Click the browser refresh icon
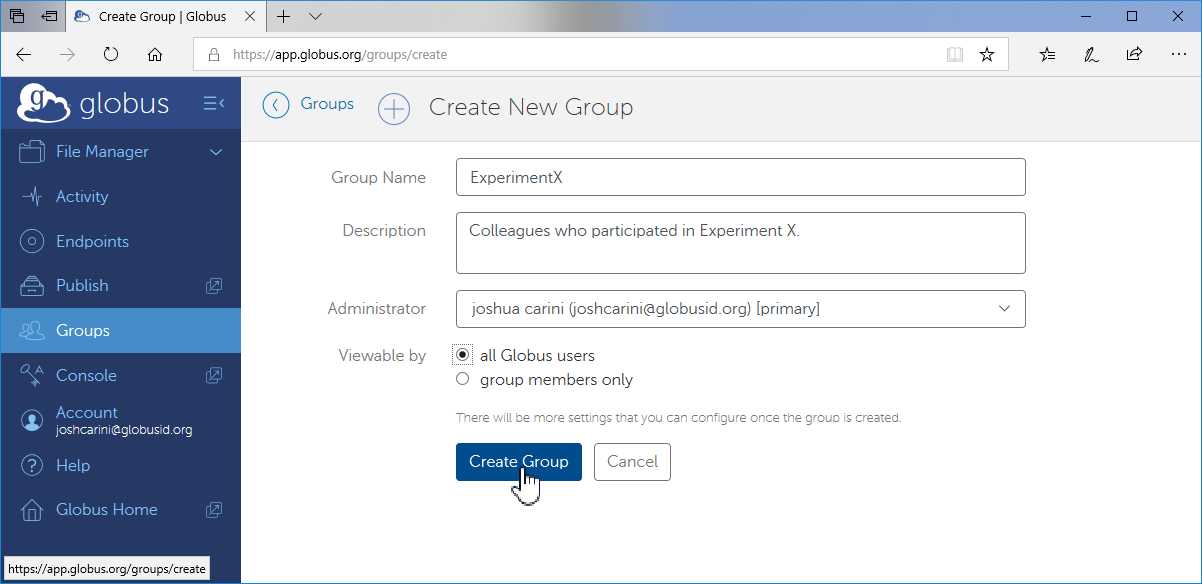1202x584 pixels. (111, 55)
